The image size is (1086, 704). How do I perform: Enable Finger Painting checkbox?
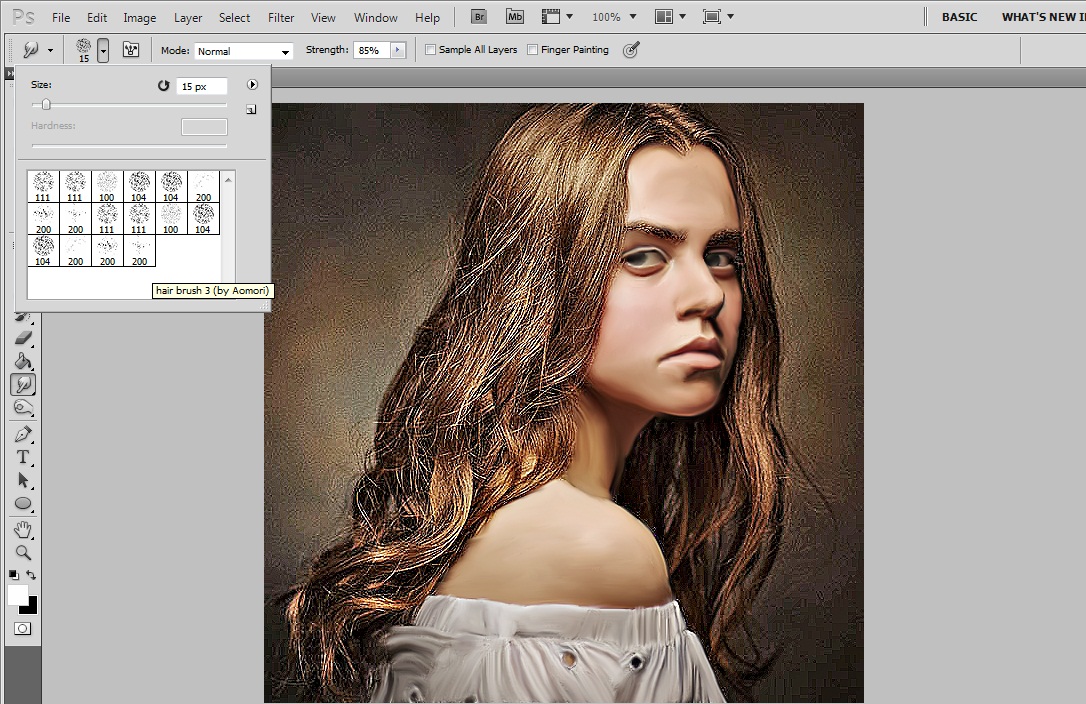[532, 50]
